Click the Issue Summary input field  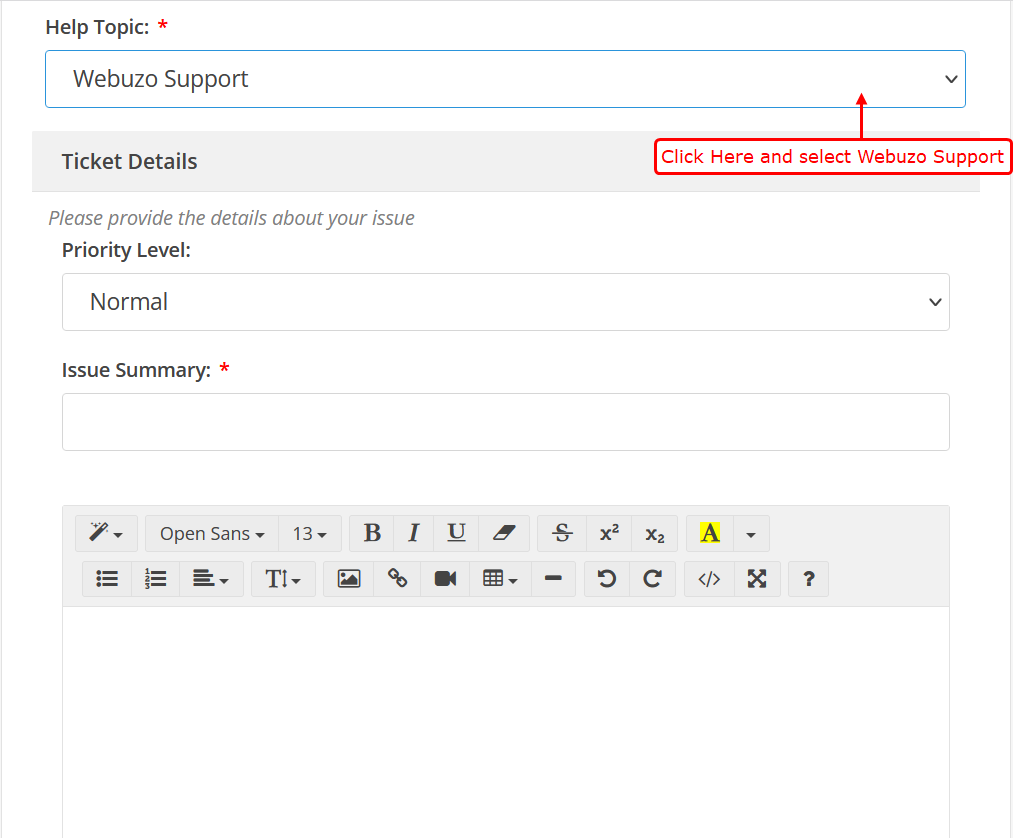point(505,422)
